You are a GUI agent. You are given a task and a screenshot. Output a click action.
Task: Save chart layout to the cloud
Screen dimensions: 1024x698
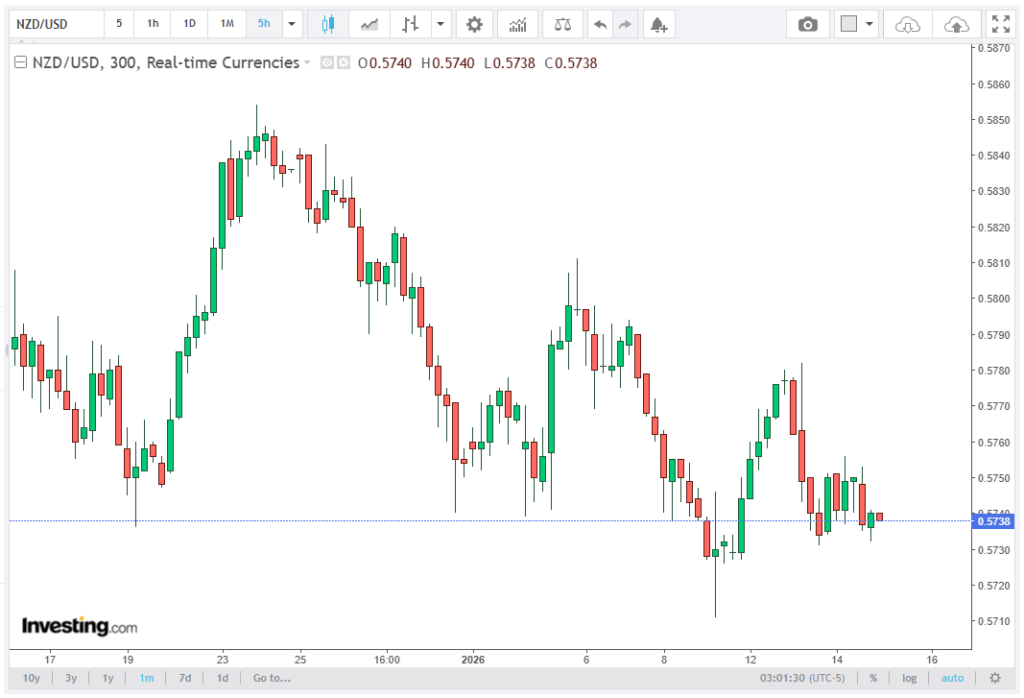coord(956,23)
